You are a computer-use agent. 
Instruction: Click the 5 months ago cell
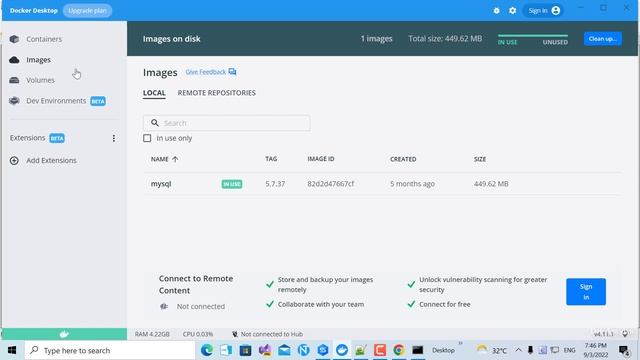point(412,184)
